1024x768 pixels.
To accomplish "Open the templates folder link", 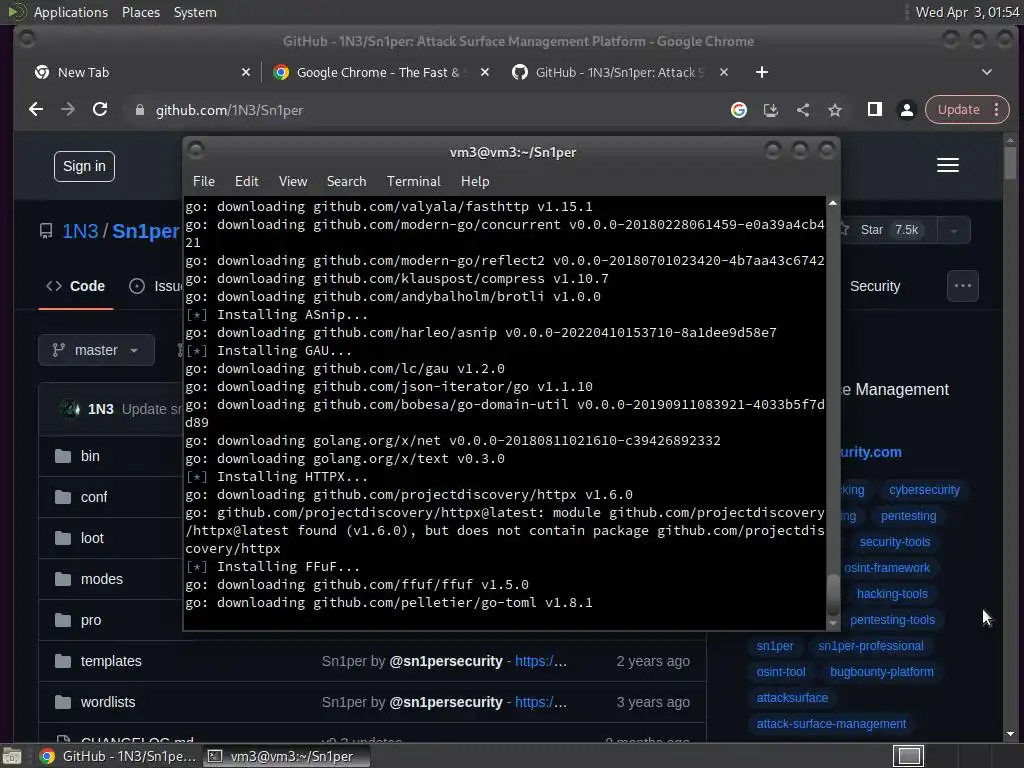I will click(111, 661).
